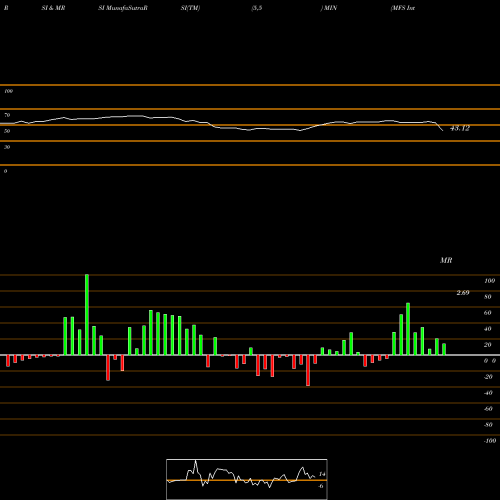
Task: Click the ') MIN' header text
Action: pos(329,8)
